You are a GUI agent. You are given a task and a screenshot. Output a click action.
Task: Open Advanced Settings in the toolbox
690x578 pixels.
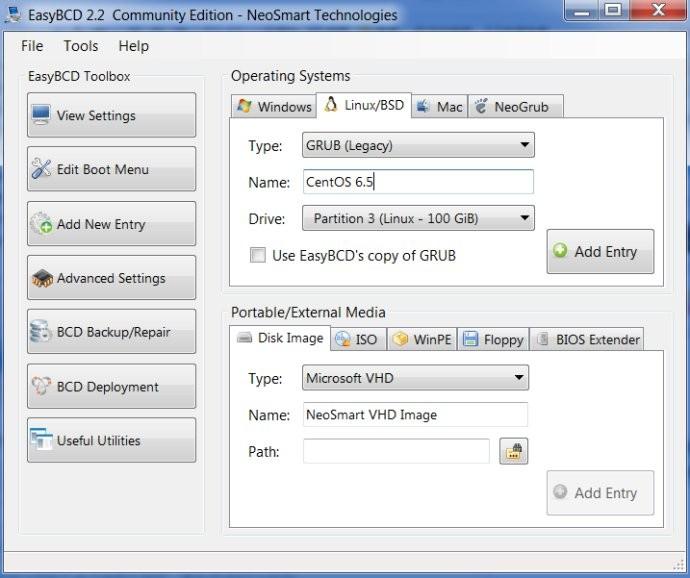pyautogui.click(x=111, y=278)
